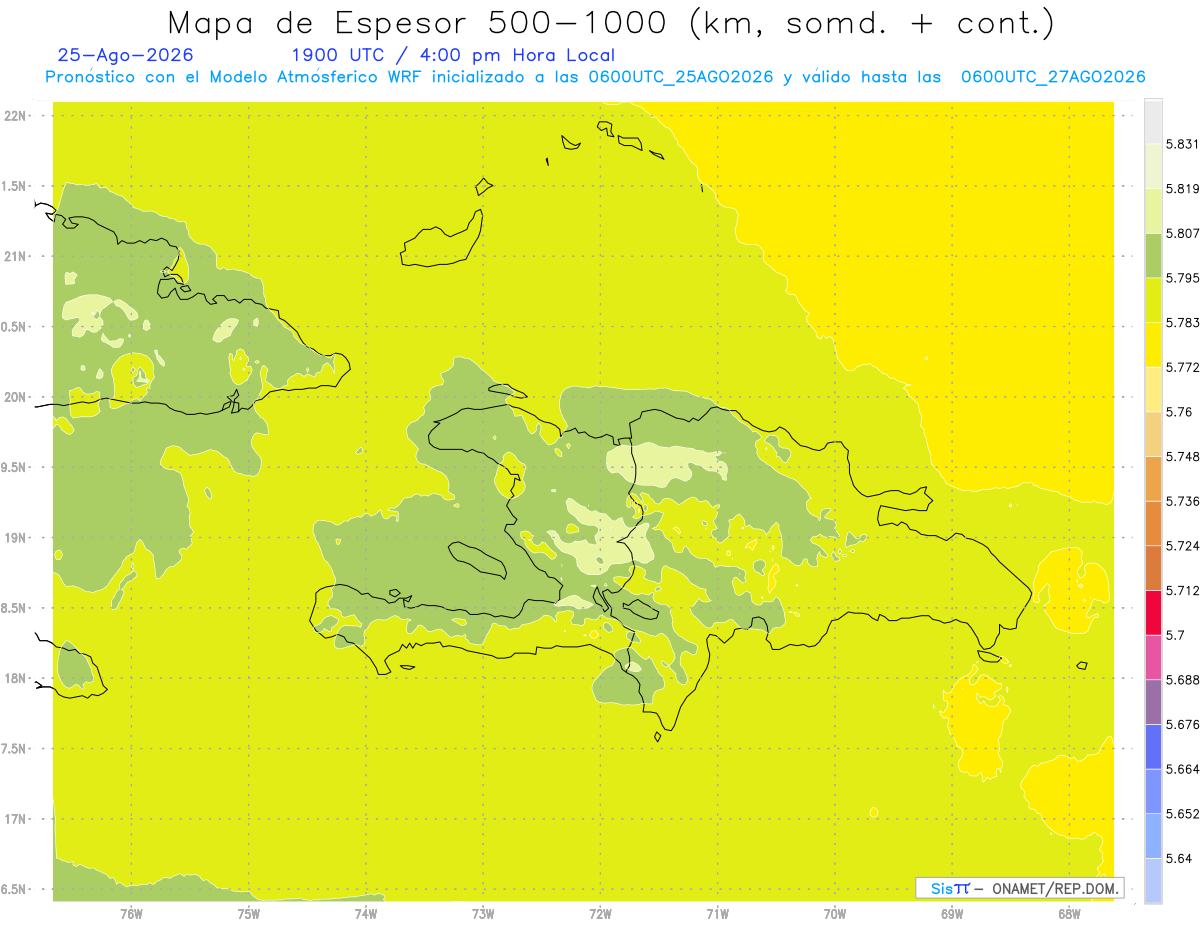
Task: Click the longitude label 75W
Action: tap(248, 913)
